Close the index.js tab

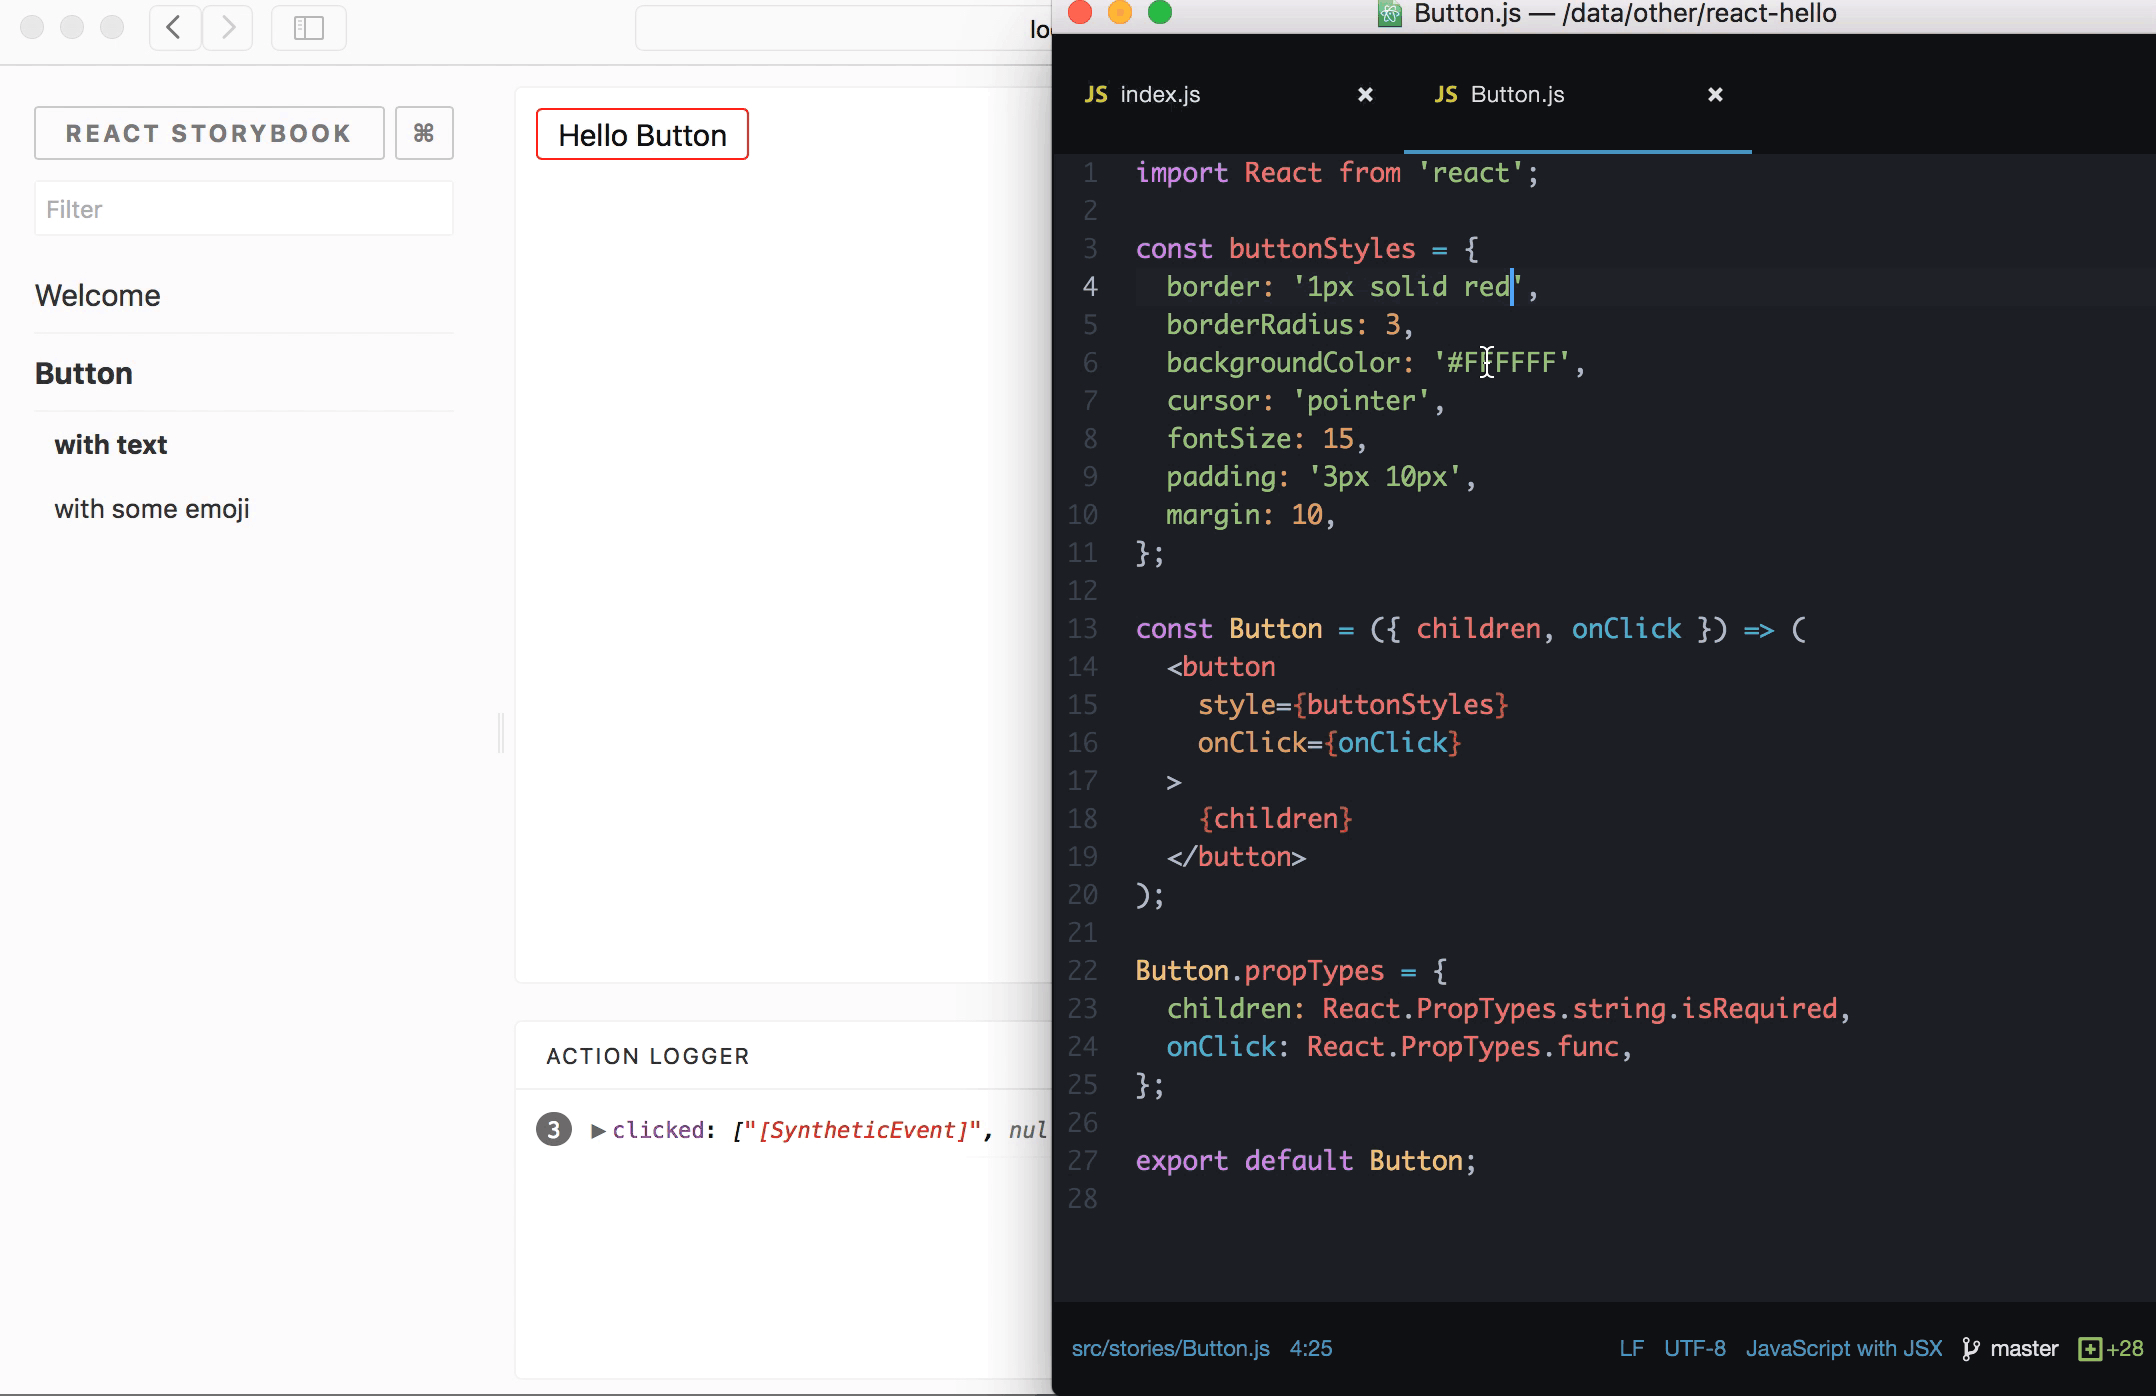coord(1365,94)
